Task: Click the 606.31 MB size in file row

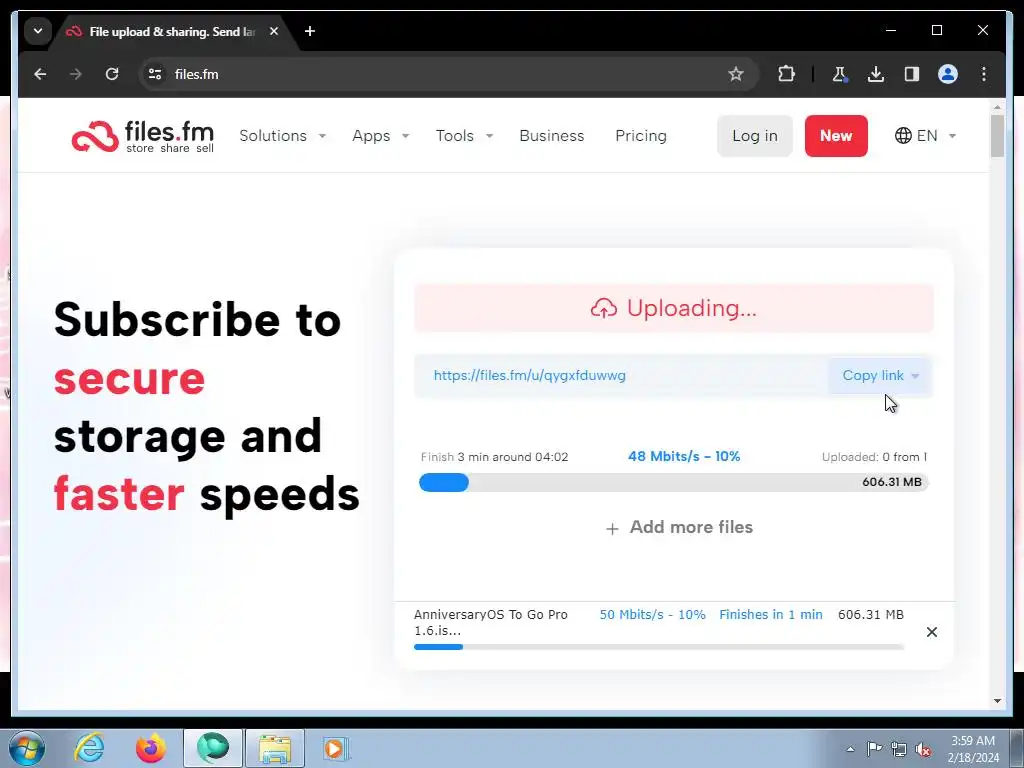Action: pos(871,615)
